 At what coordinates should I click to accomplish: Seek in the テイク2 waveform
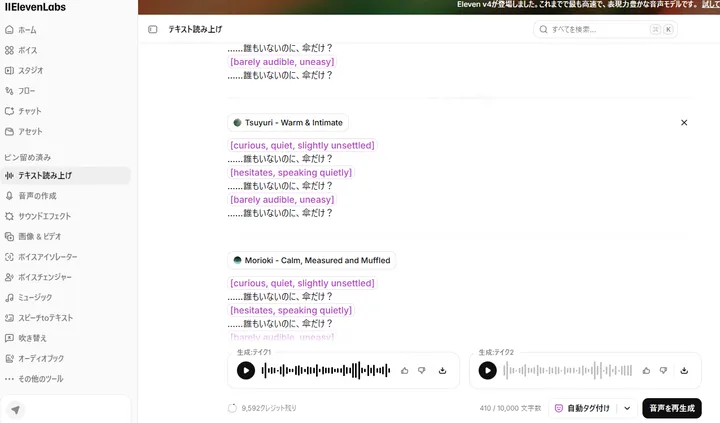[x=568, y=371]
